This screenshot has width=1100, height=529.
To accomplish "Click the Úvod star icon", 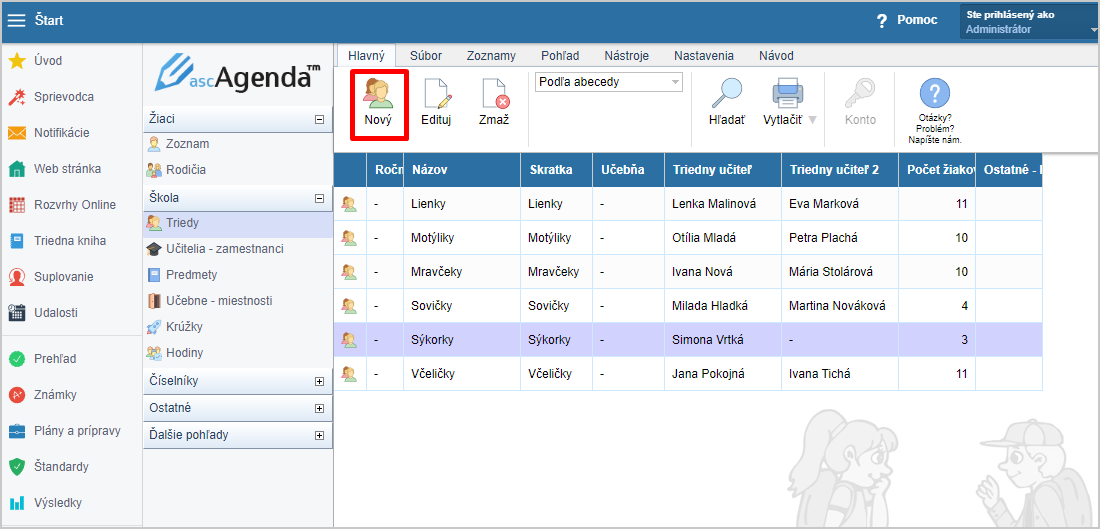I will coord(17,61).
